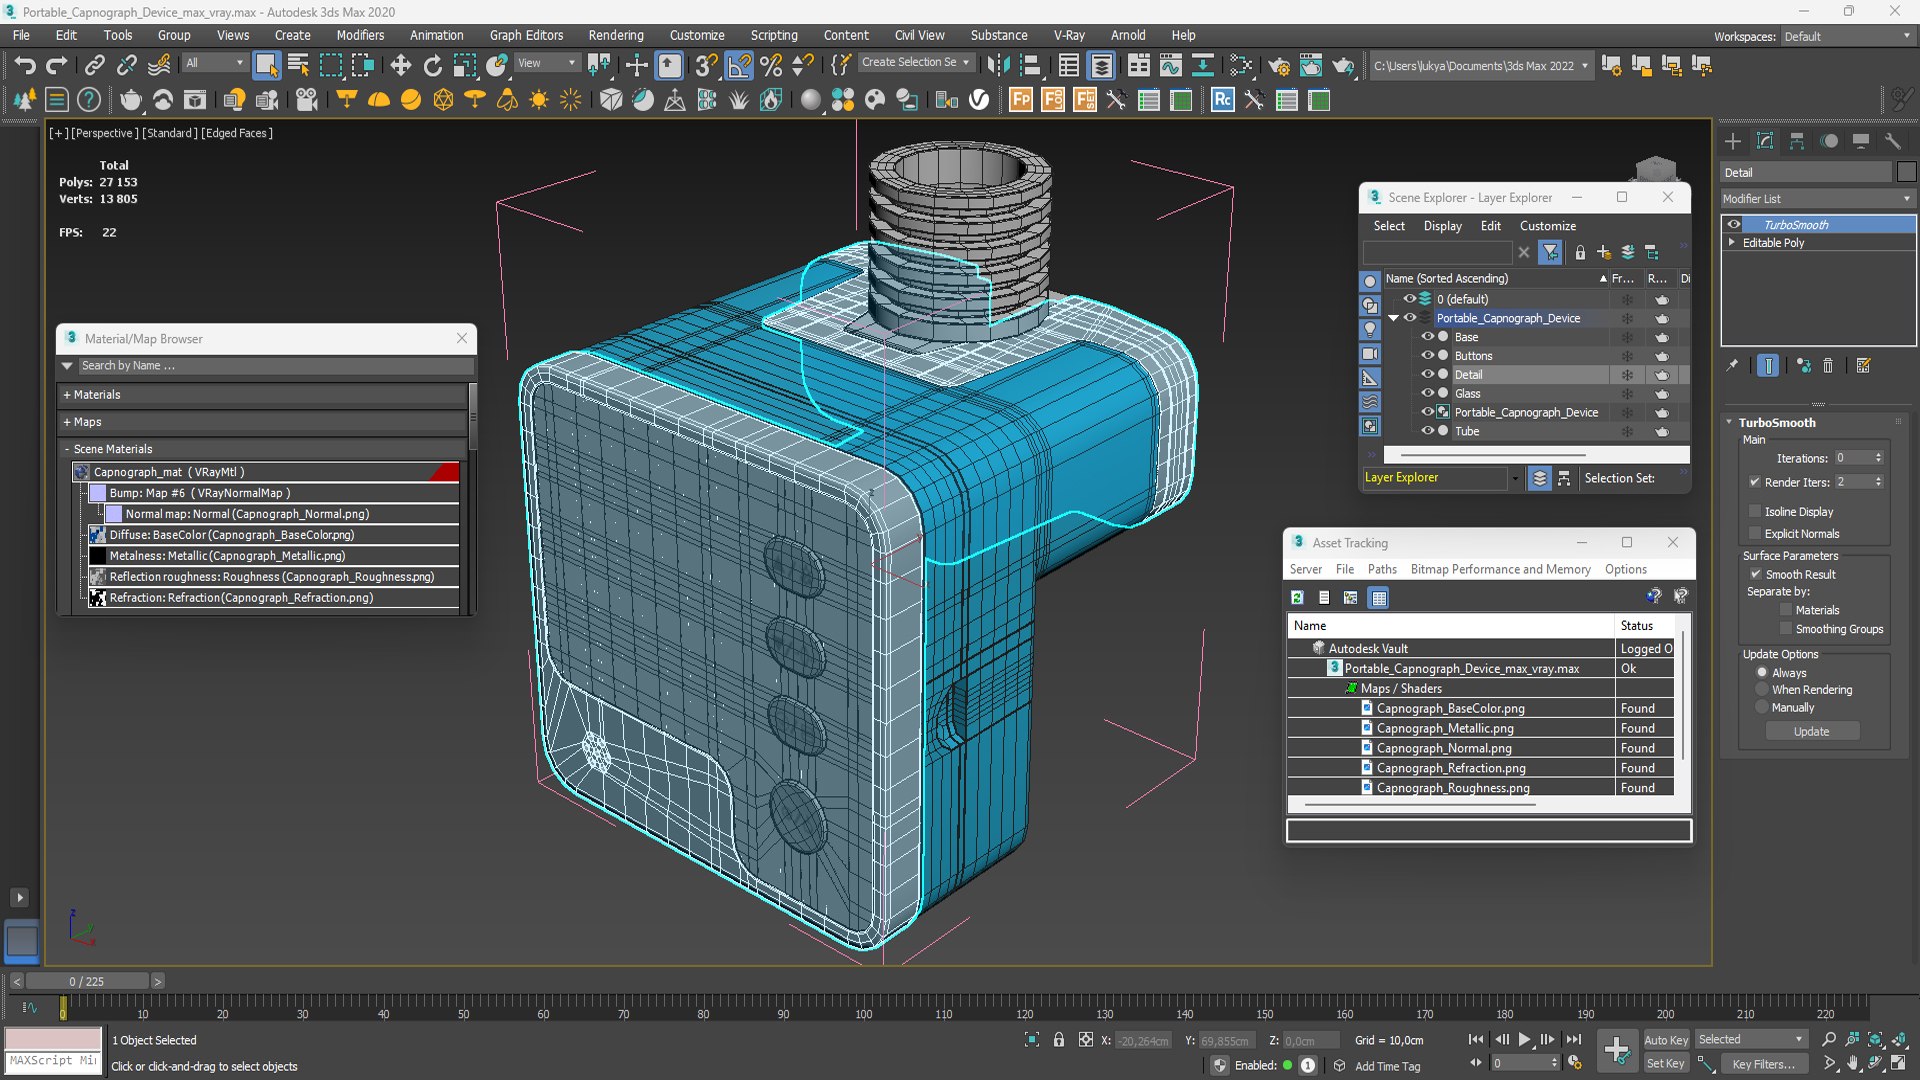The image size is (1920, 1080).
Task: Uncheck the Smooth Result checkbox
Action: coord(1755,574)
